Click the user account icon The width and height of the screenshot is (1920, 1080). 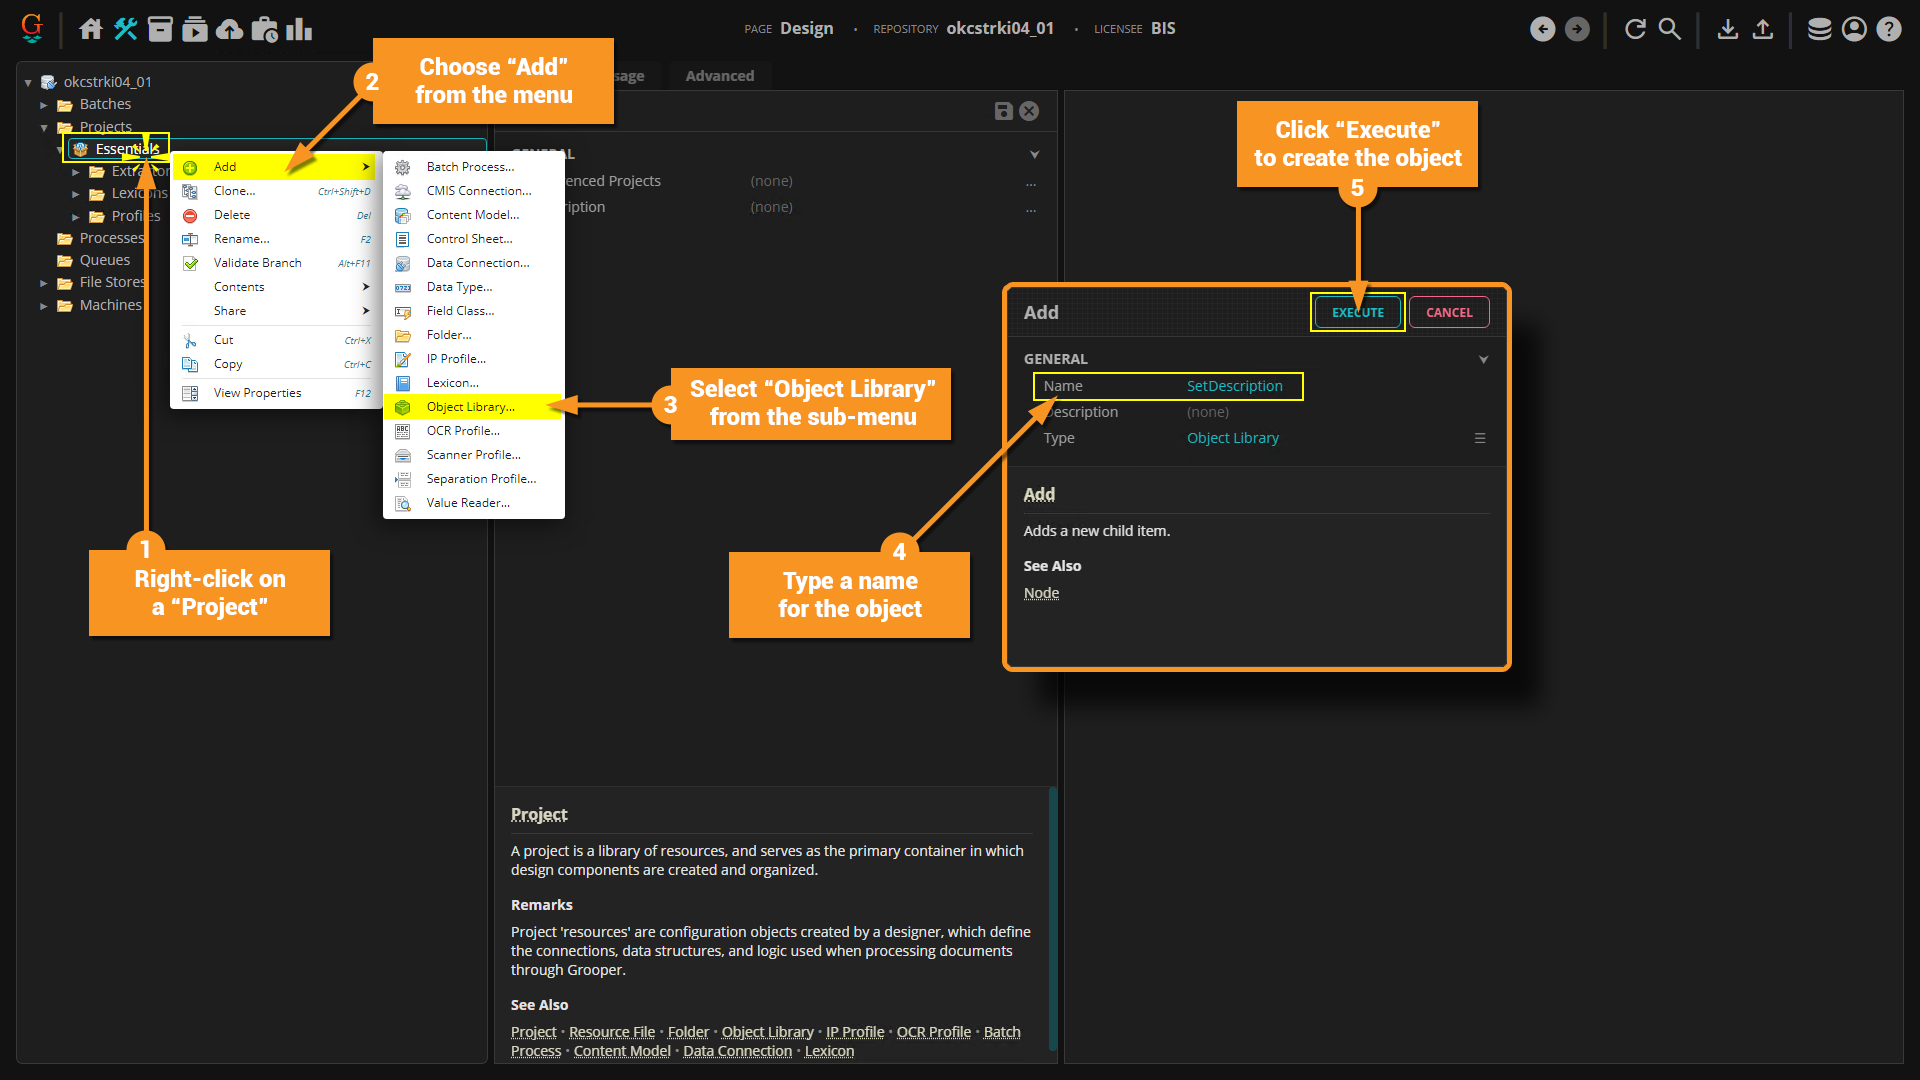(1854, 29)
